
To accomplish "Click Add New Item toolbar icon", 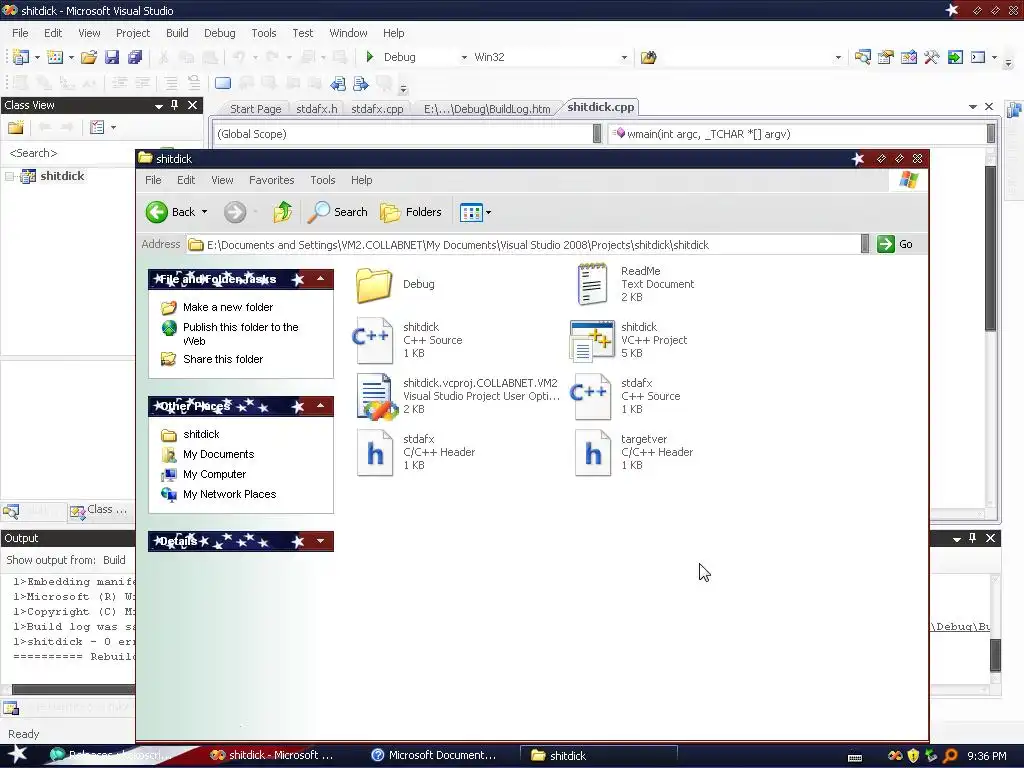I will point(55,57).
